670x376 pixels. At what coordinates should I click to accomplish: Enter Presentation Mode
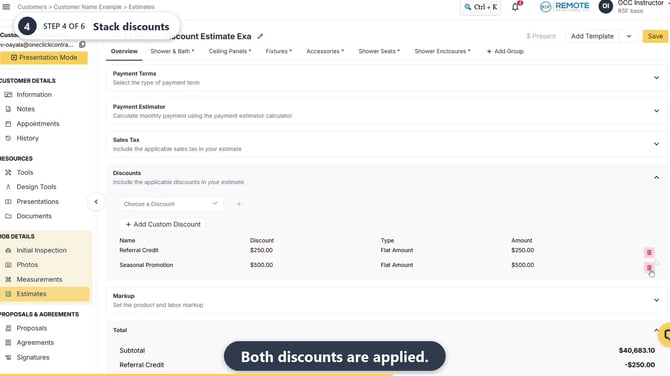(x=44, y=57)
